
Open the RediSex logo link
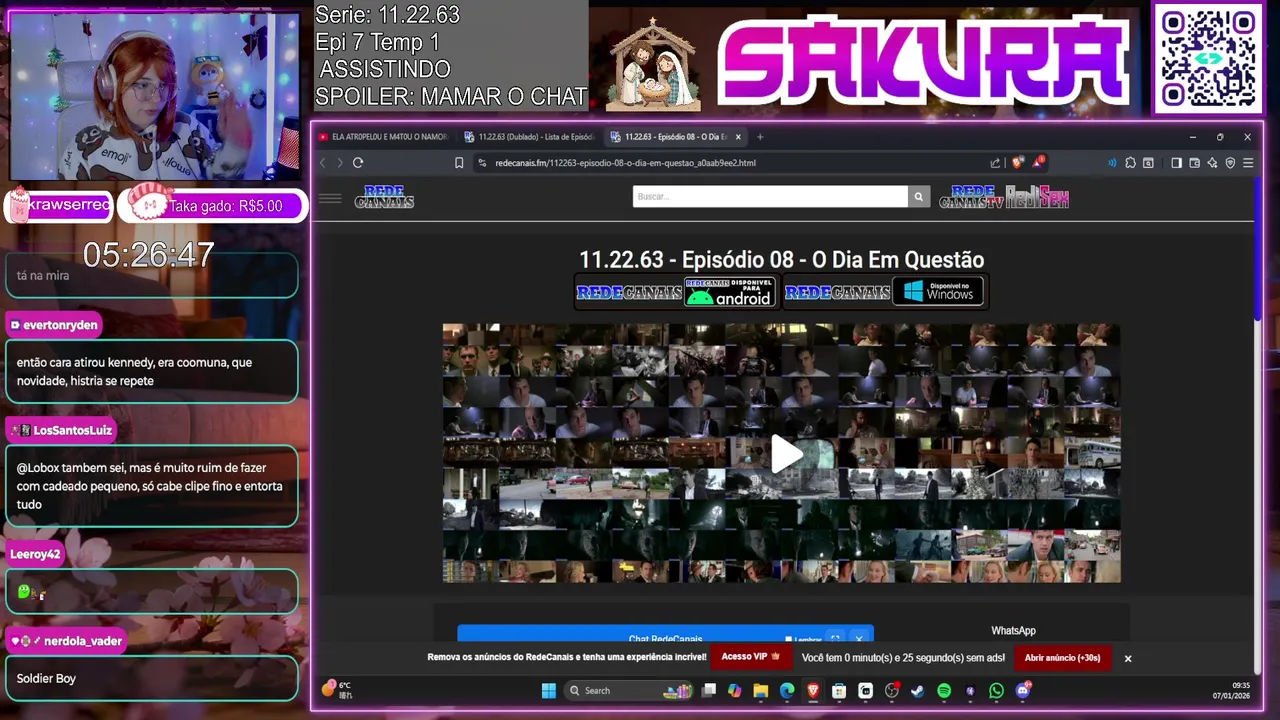click(x=1037, y=197)
